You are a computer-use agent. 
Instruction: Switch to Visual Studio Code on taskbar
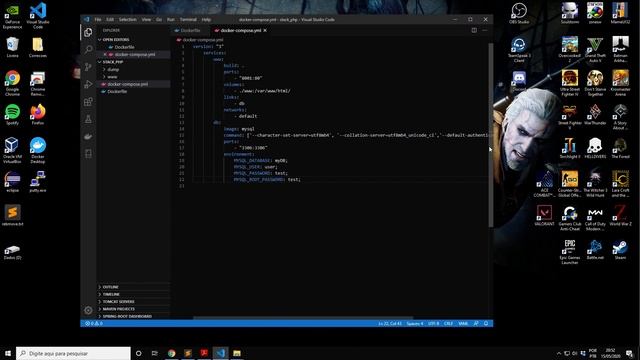(x=220, y=353)
